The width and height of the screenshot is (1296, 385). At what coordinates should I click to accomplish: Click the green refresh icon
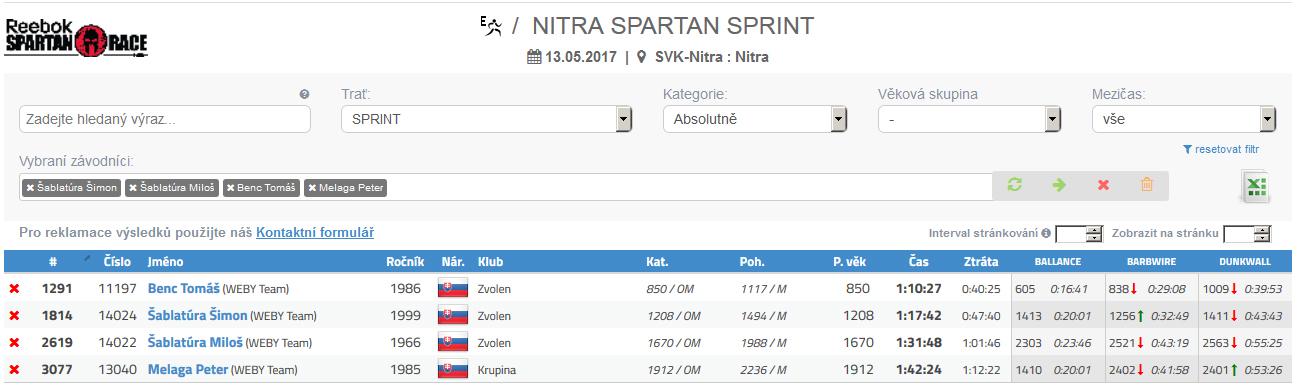point(1015,185)
